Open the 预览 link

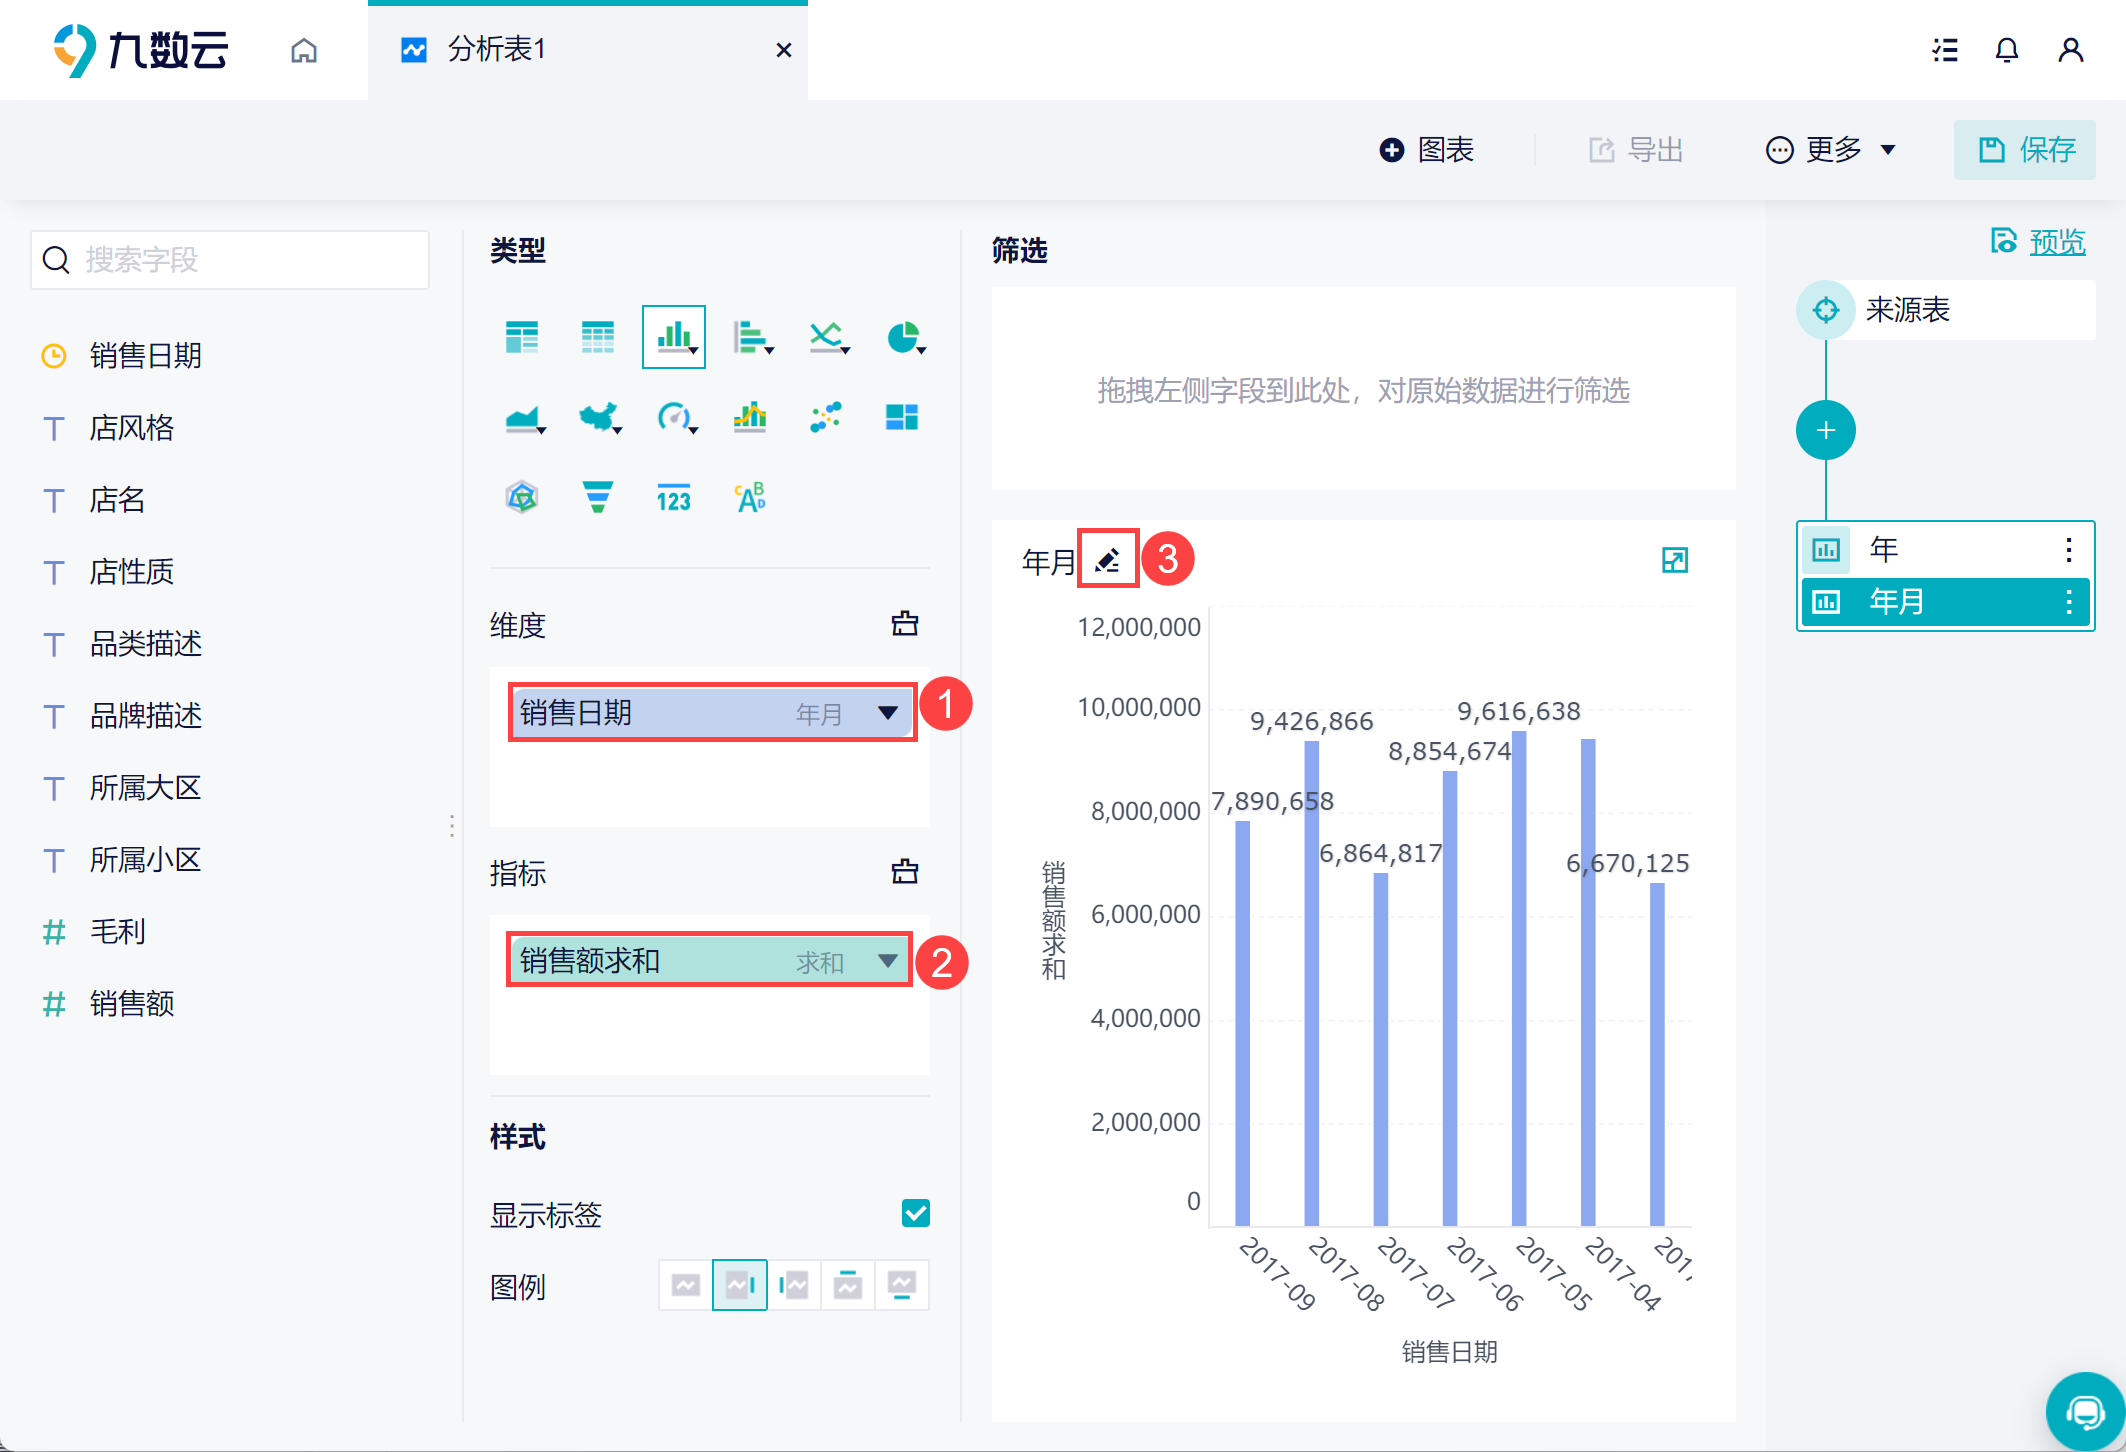[2056, 242]
